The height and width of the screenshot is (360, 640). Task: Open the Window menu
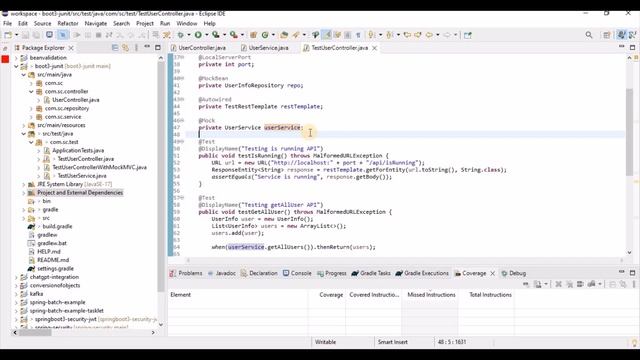(x=187, y=24)
